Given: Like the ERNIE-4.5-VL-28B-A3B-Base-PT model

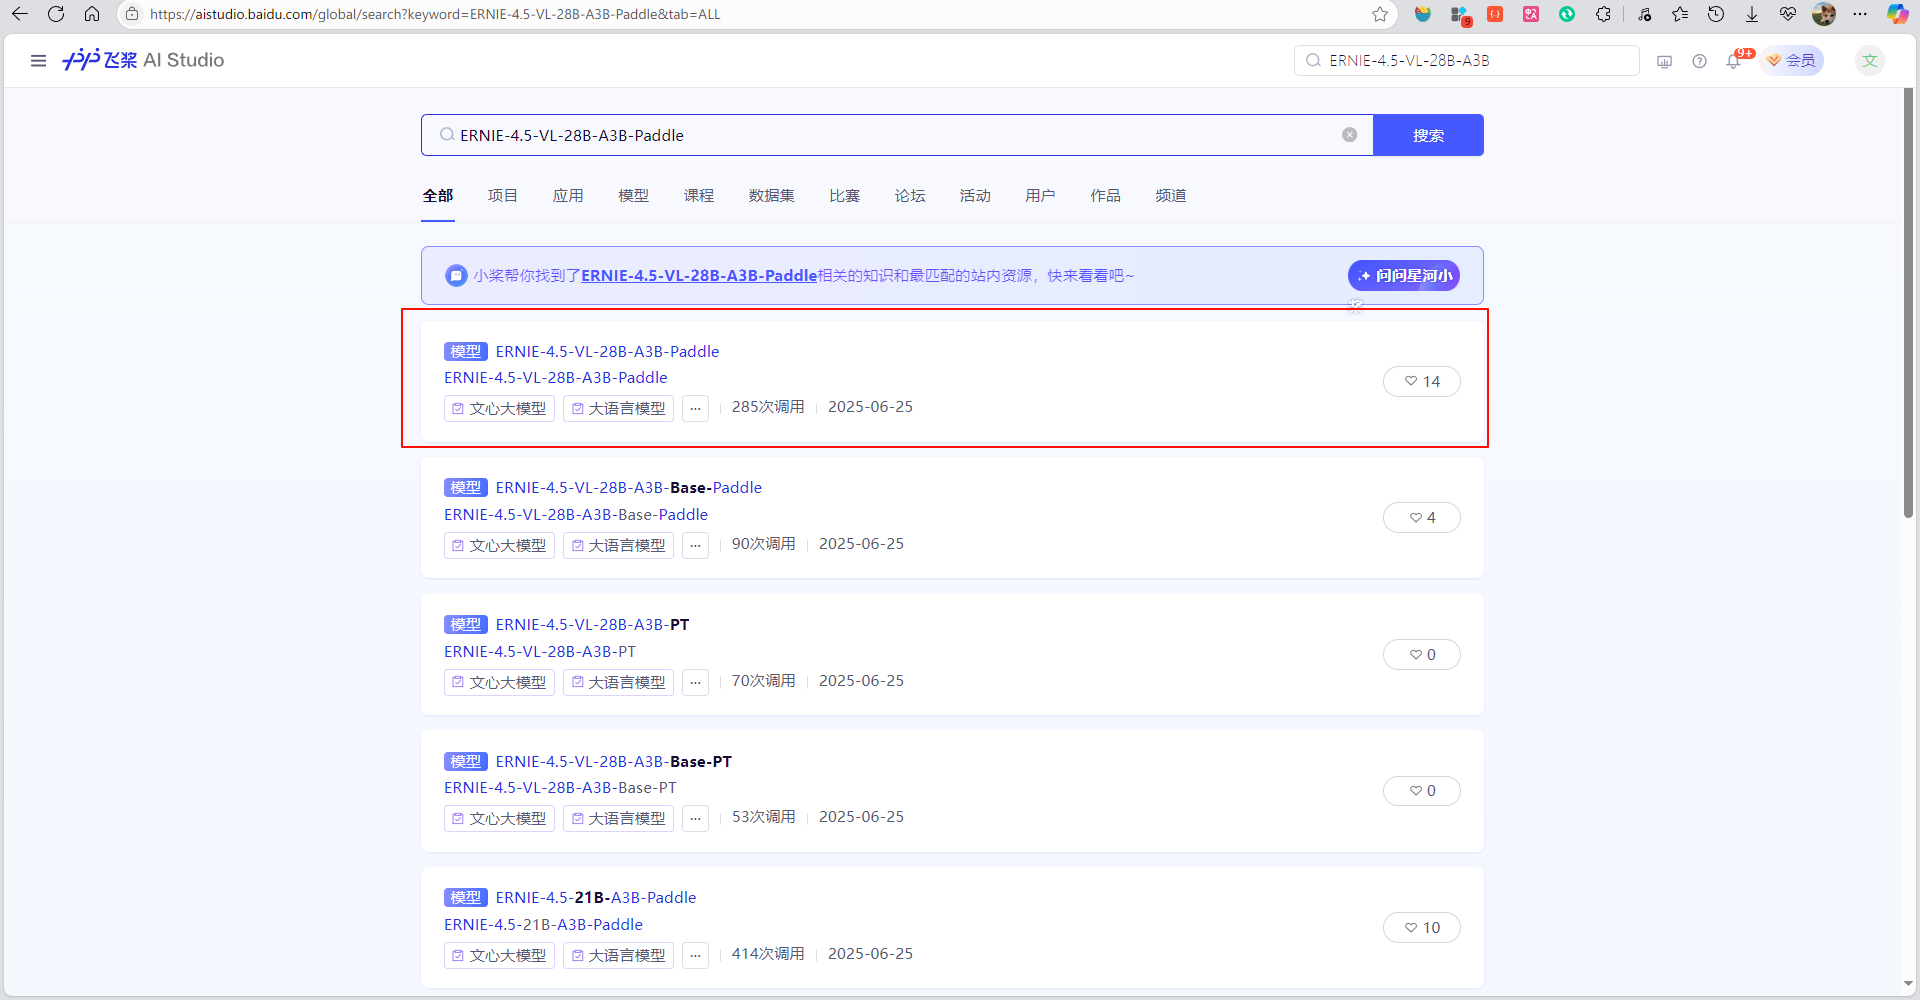Looking at the screenshot, I should (1421, 791).
